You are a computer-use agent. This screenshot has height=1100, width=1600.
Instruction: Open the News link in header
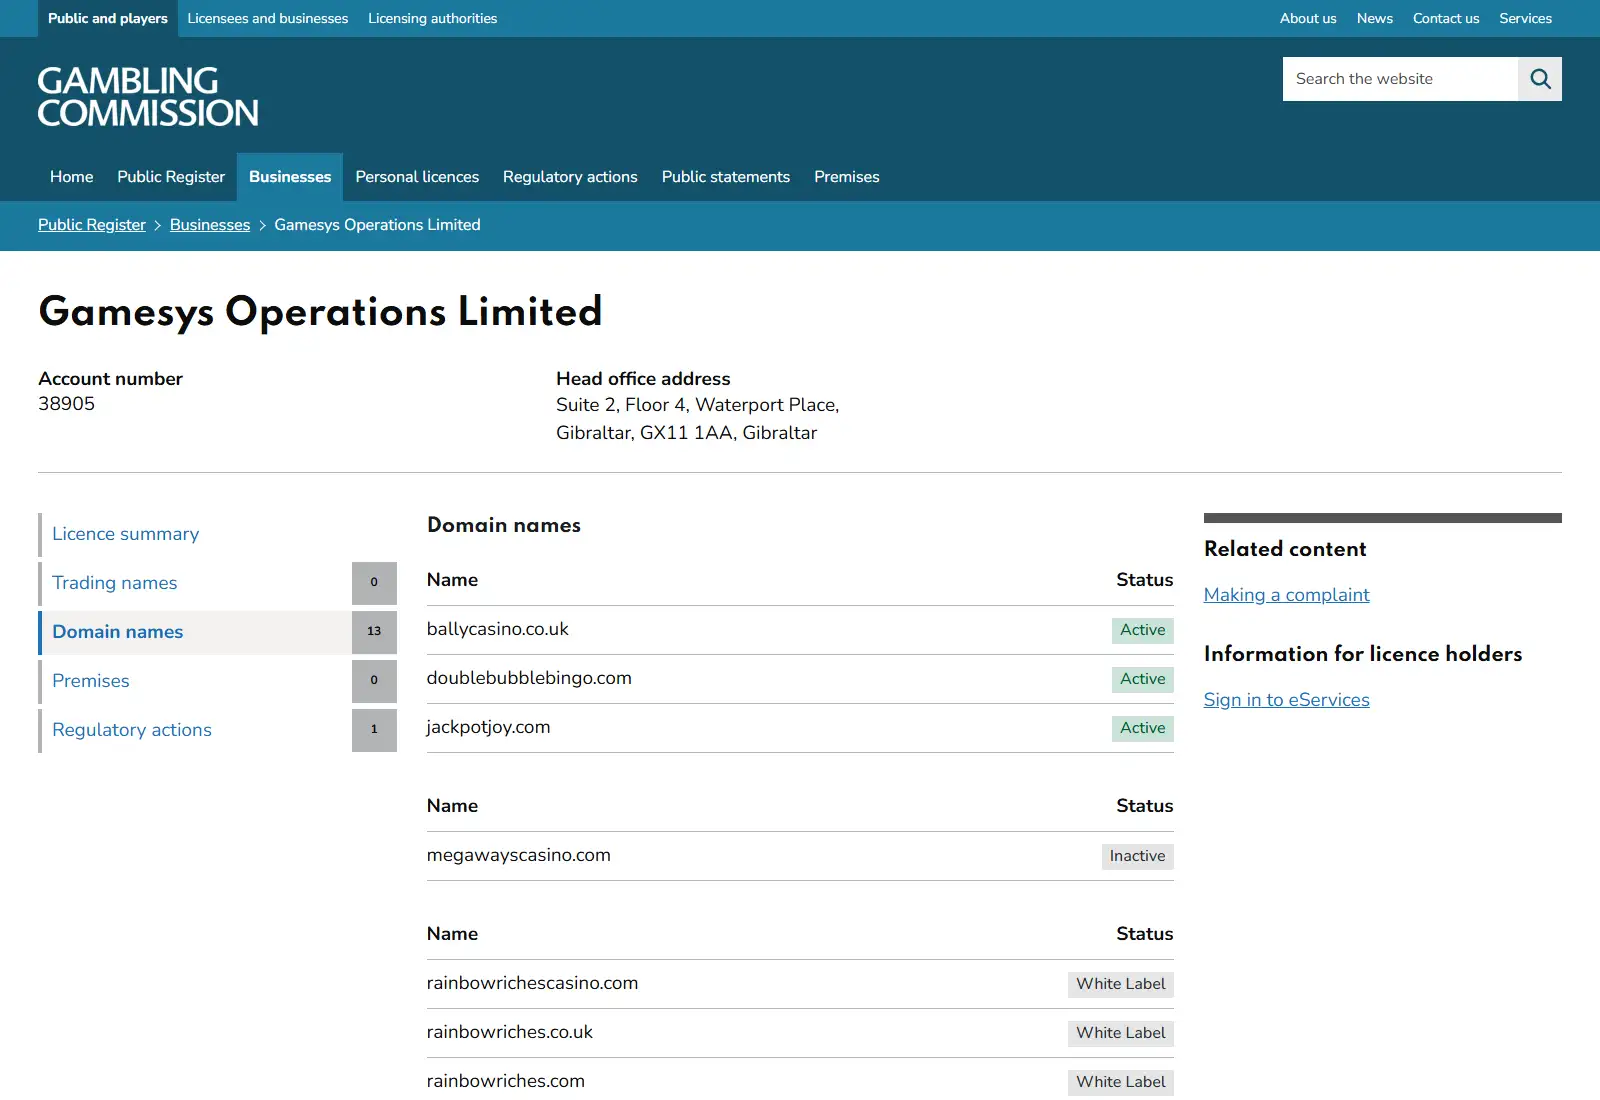click(x=1375, y=18)
